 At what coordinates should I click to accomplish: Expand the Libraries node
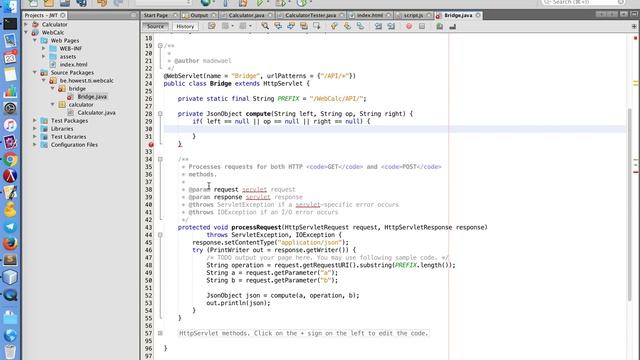(35, 129)
